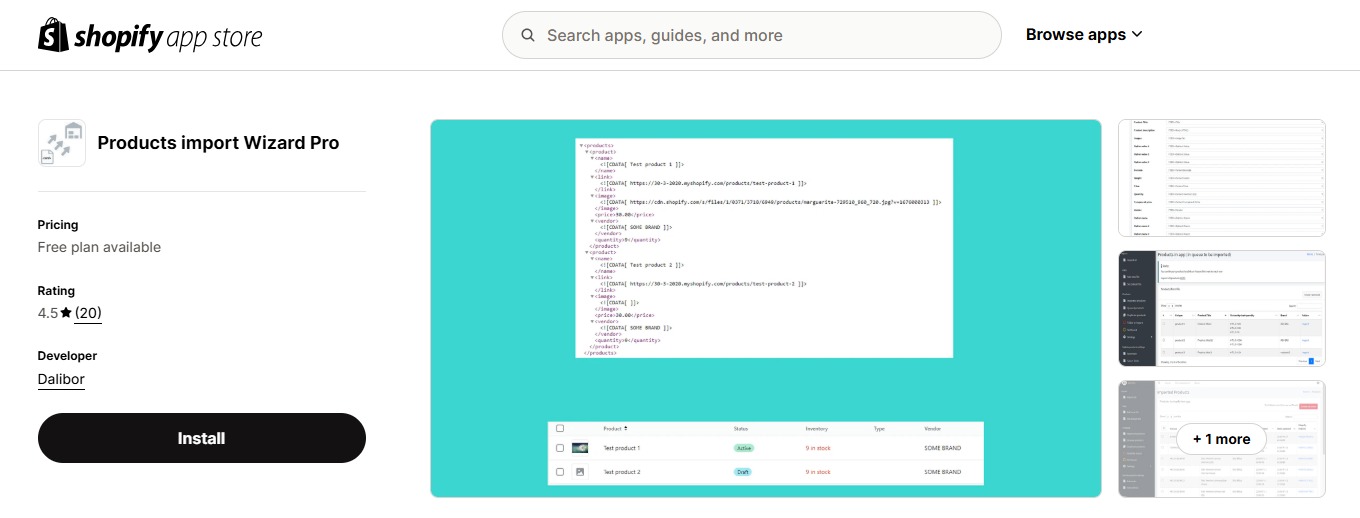This screenshot has width=1360, height=518.
Task: Click the Draft status badge
Action: coord(743,471)
